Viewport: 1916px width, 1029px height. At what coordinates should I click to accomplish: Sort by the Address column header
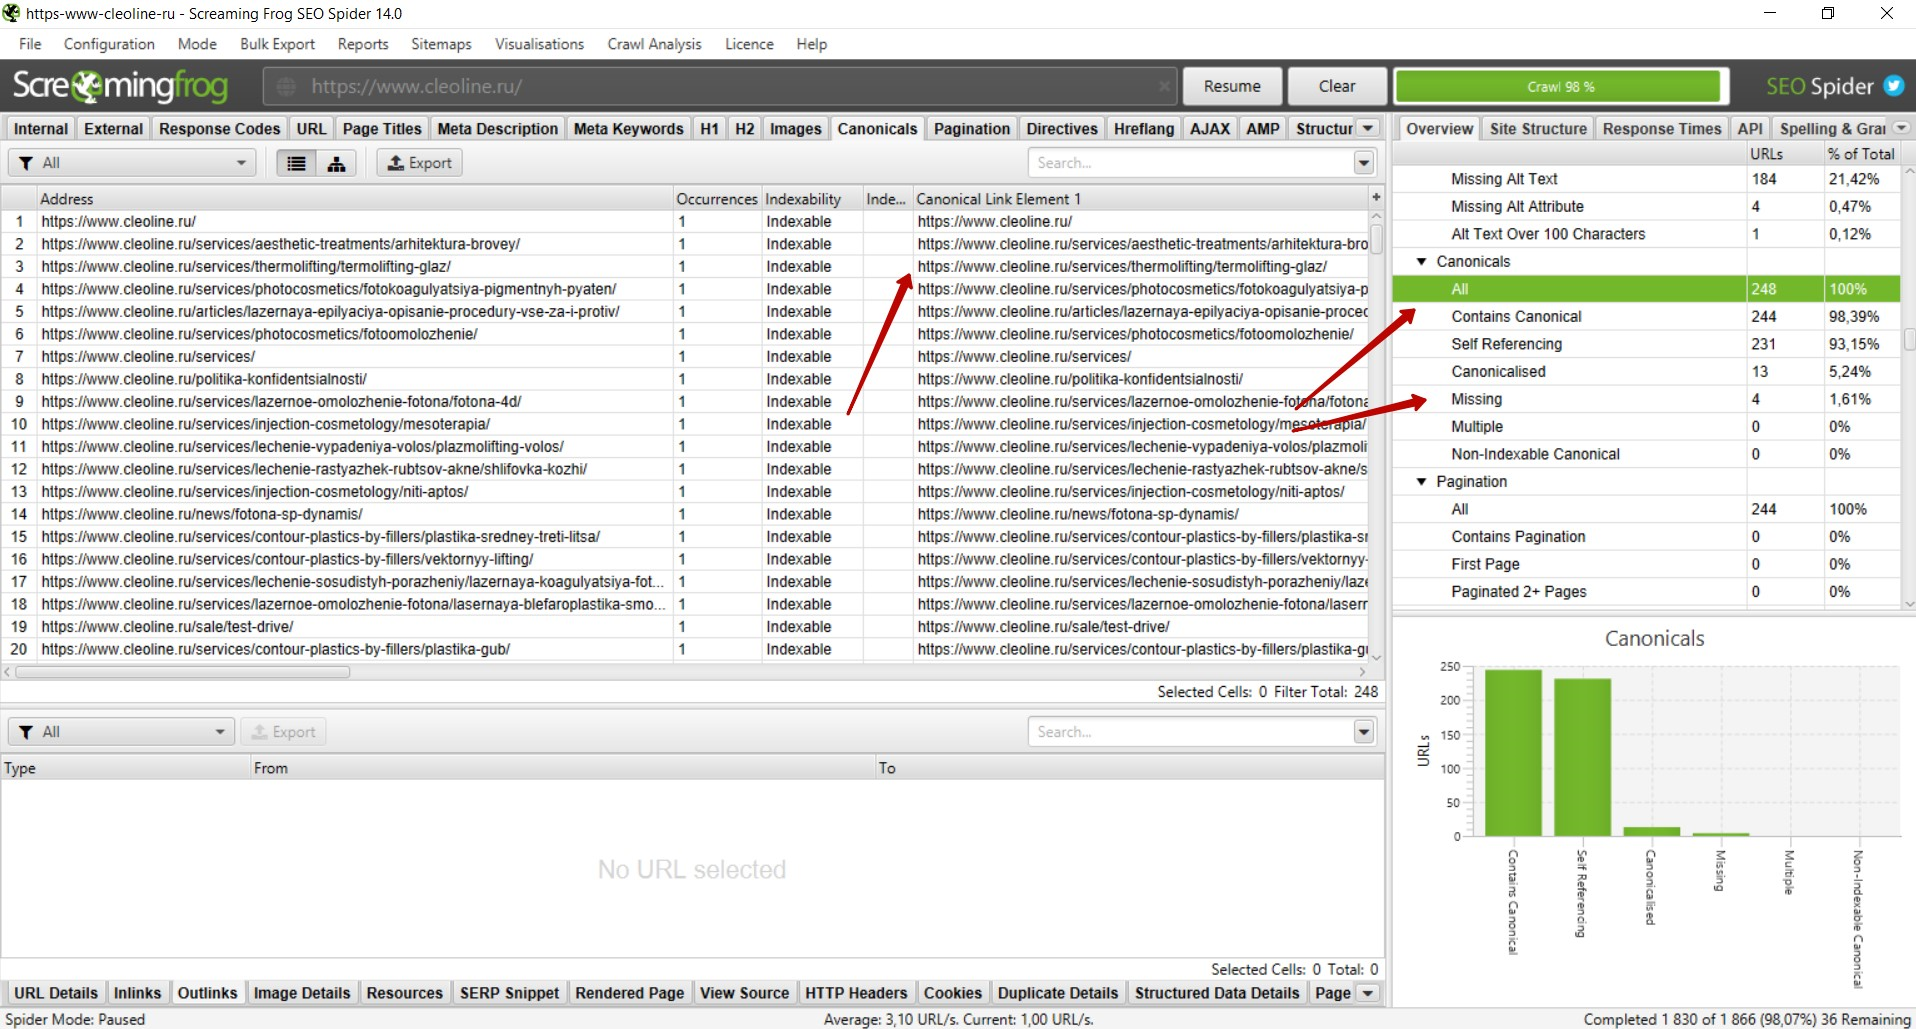355,199
